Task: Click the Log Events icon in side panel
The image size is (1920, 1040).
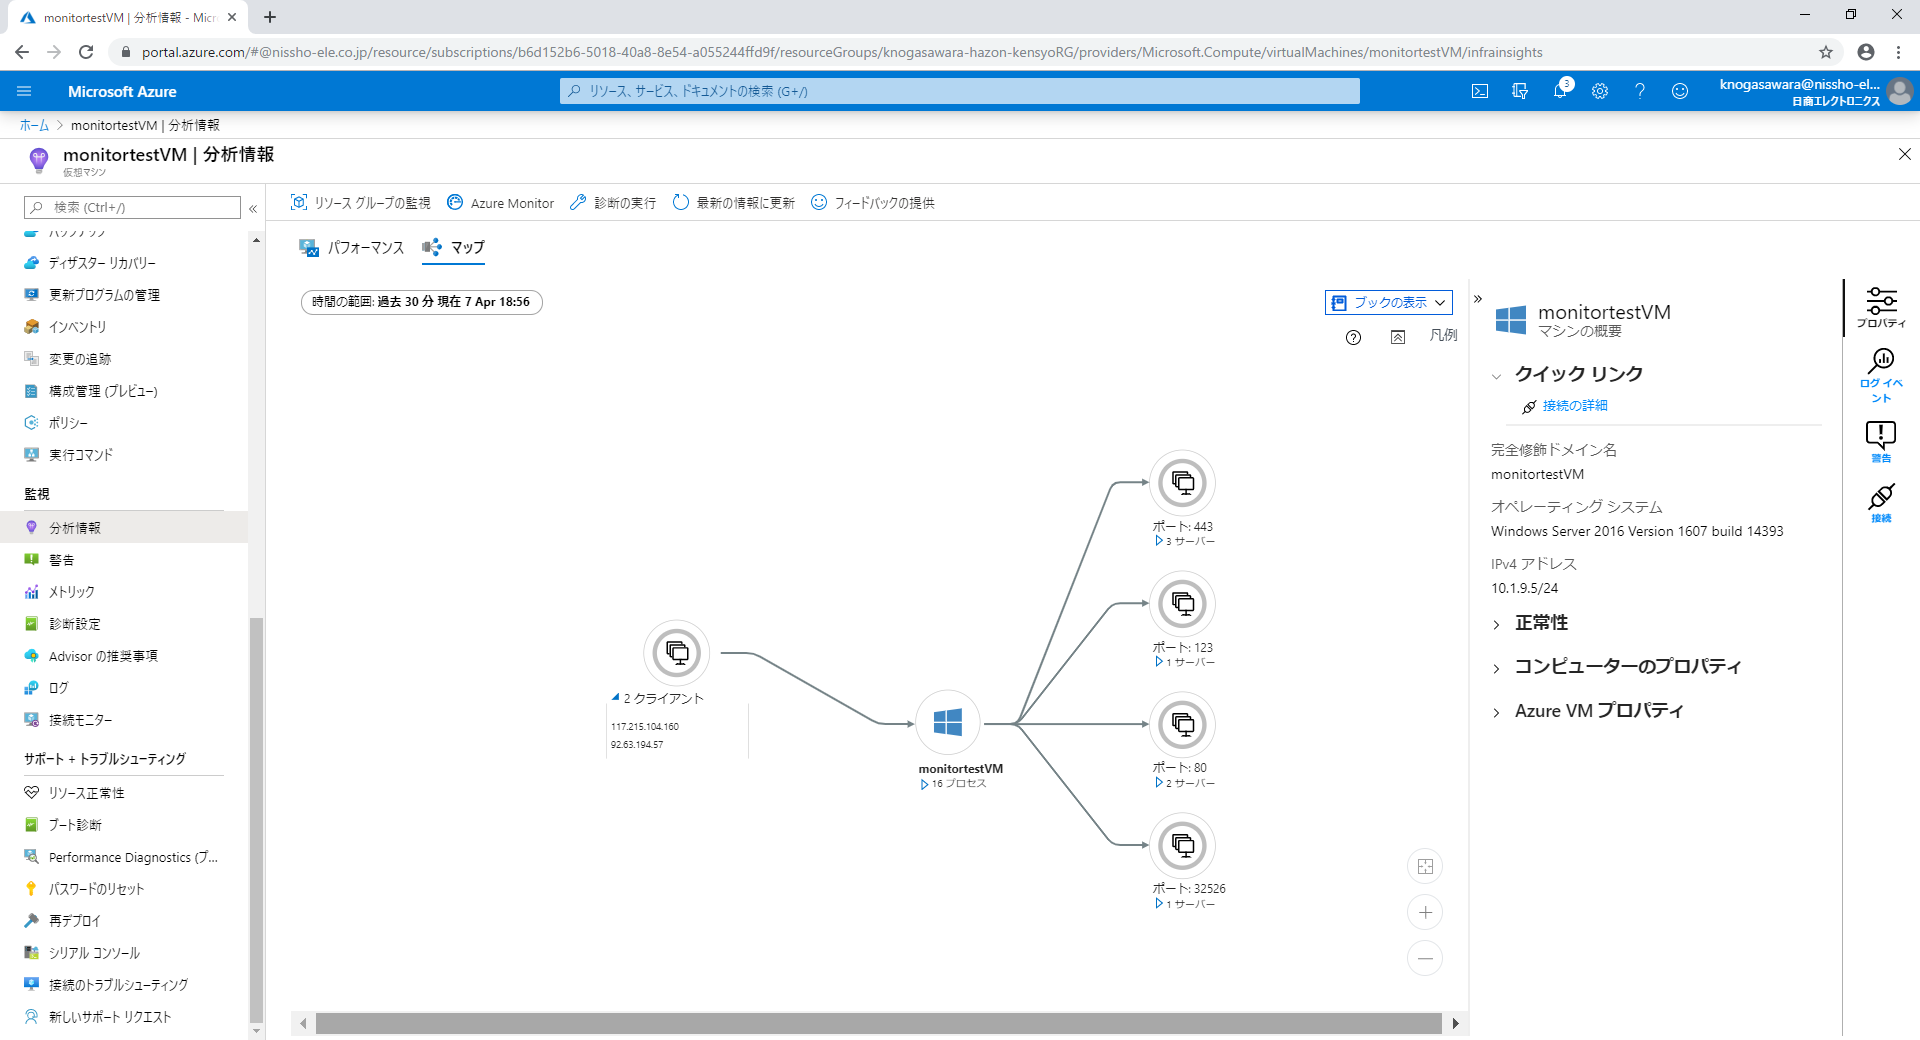Action: tap(1881, 375)
